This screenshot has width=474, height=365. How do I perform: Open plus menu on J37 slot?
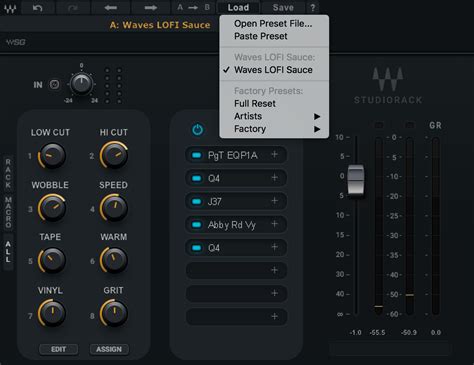(275, 201)
